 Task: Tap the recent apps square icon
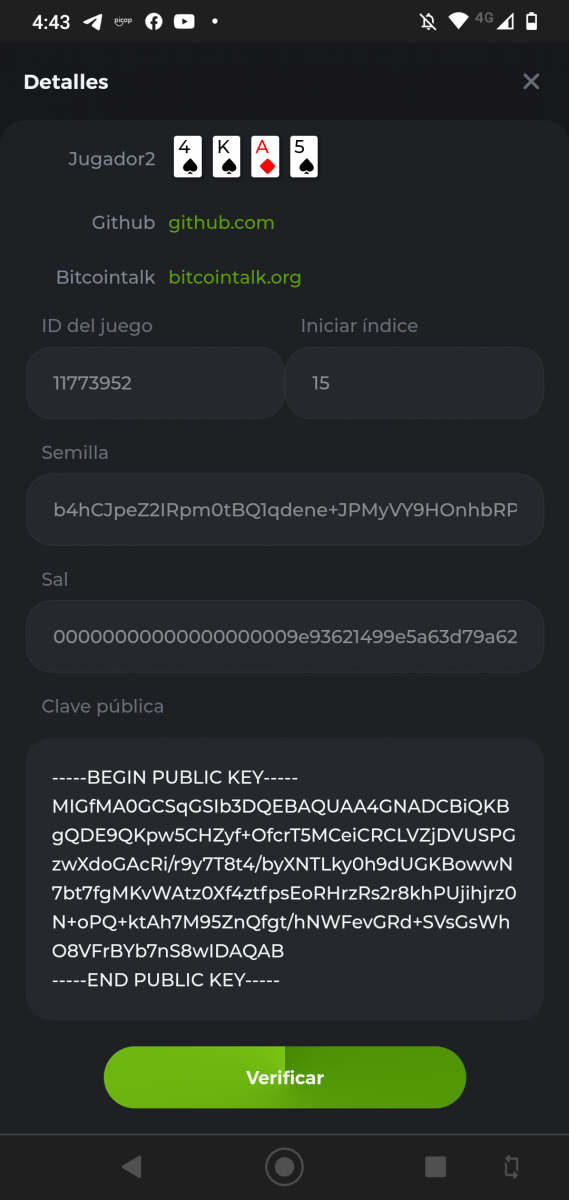pyautogui.click(x=435, y=1166)
